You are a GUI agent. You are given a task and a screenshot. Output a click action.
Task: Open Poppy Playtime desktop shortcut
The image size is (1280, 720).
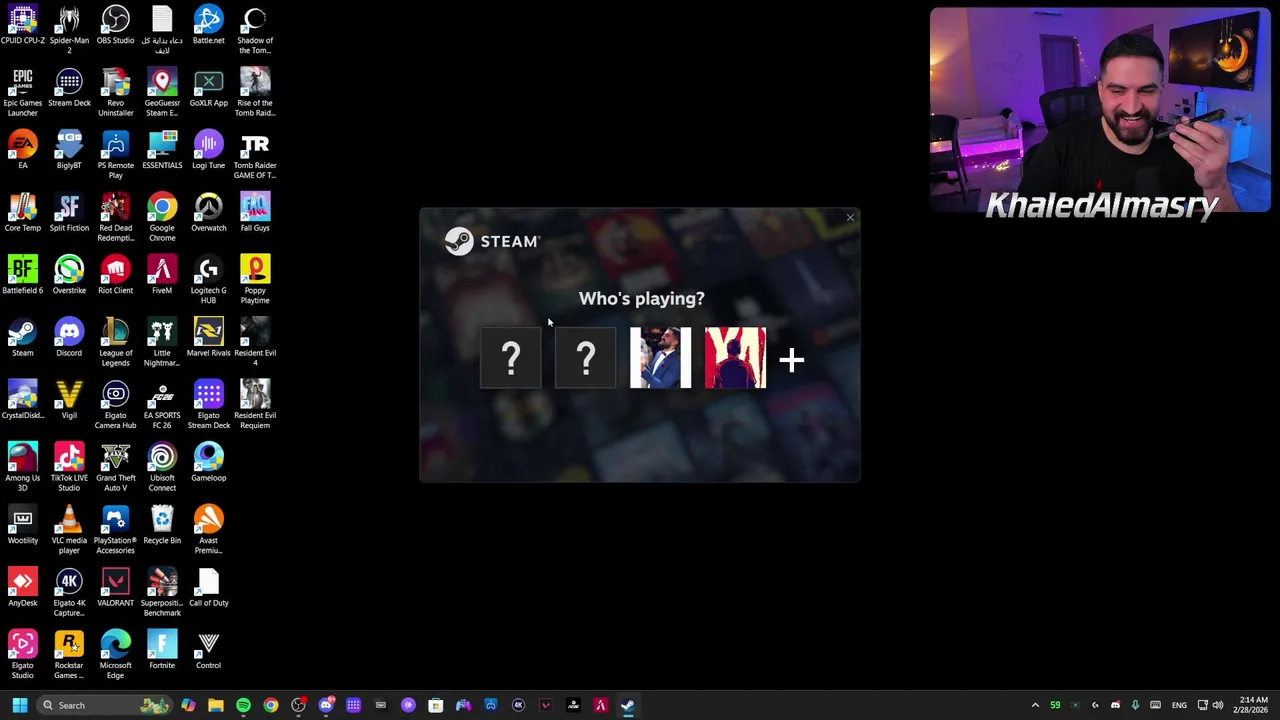(255, 280)
